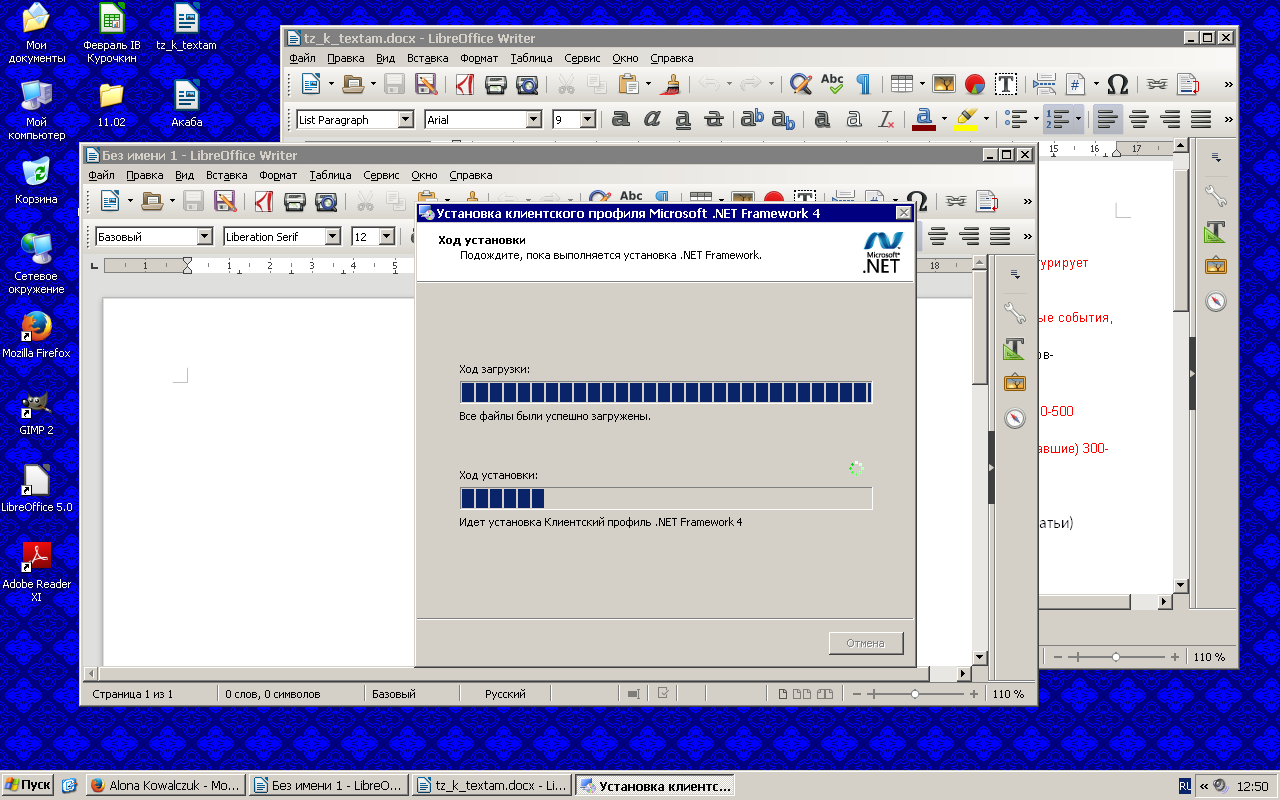The height and width of the screenshot is (800, 1280).
Task: Open Базовый paragraph style dropdown
Action: 205,236
